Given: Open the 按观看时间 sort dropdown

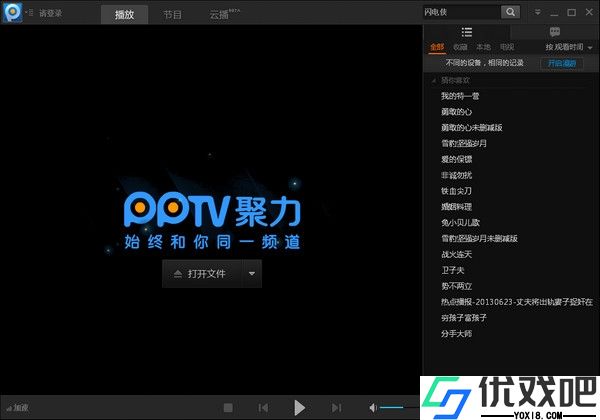Looking at the screenshot, I should tap(569, 47).
